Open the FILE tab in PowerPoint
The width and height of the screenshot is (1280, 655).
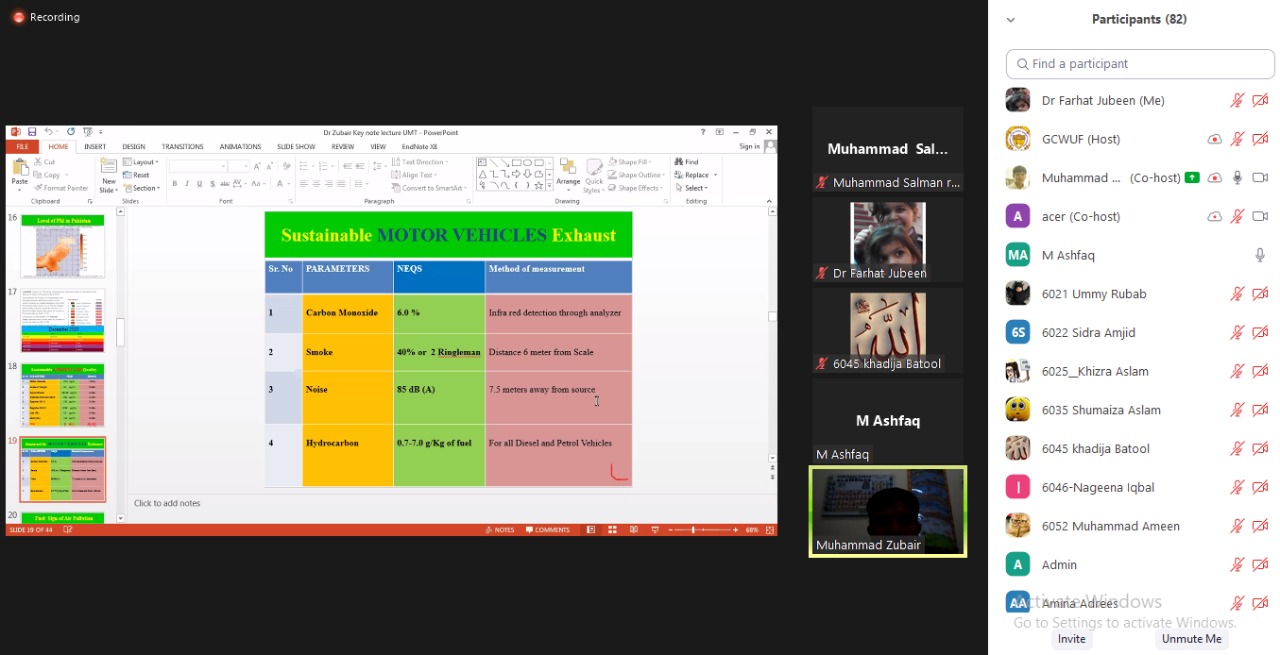pos(21,147)
